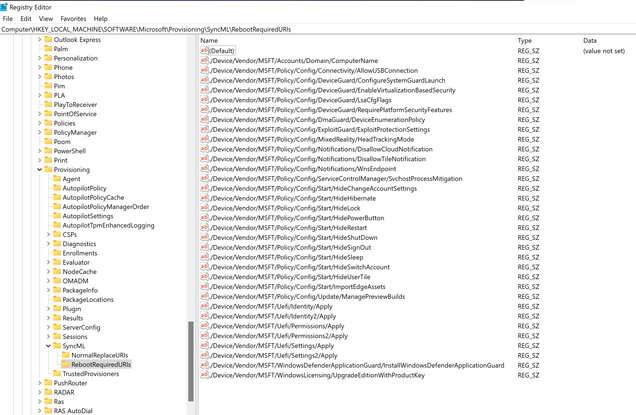Select the Uefi/Identity/Apply value name
This screenshot has height=415, width=636.
tap(271, 306)
